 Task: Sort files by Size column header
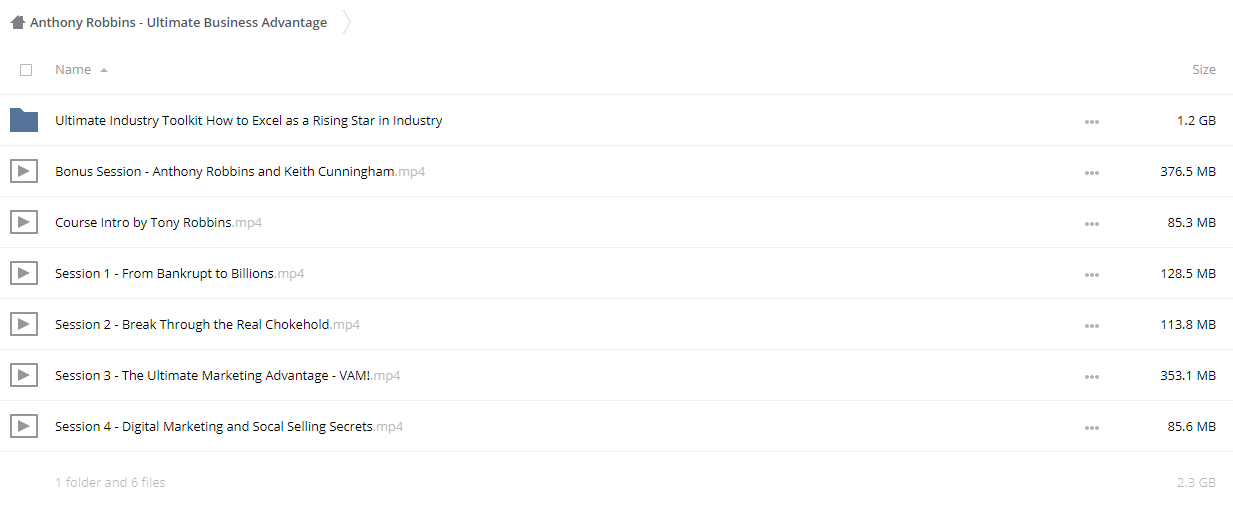click(1204, 70)
